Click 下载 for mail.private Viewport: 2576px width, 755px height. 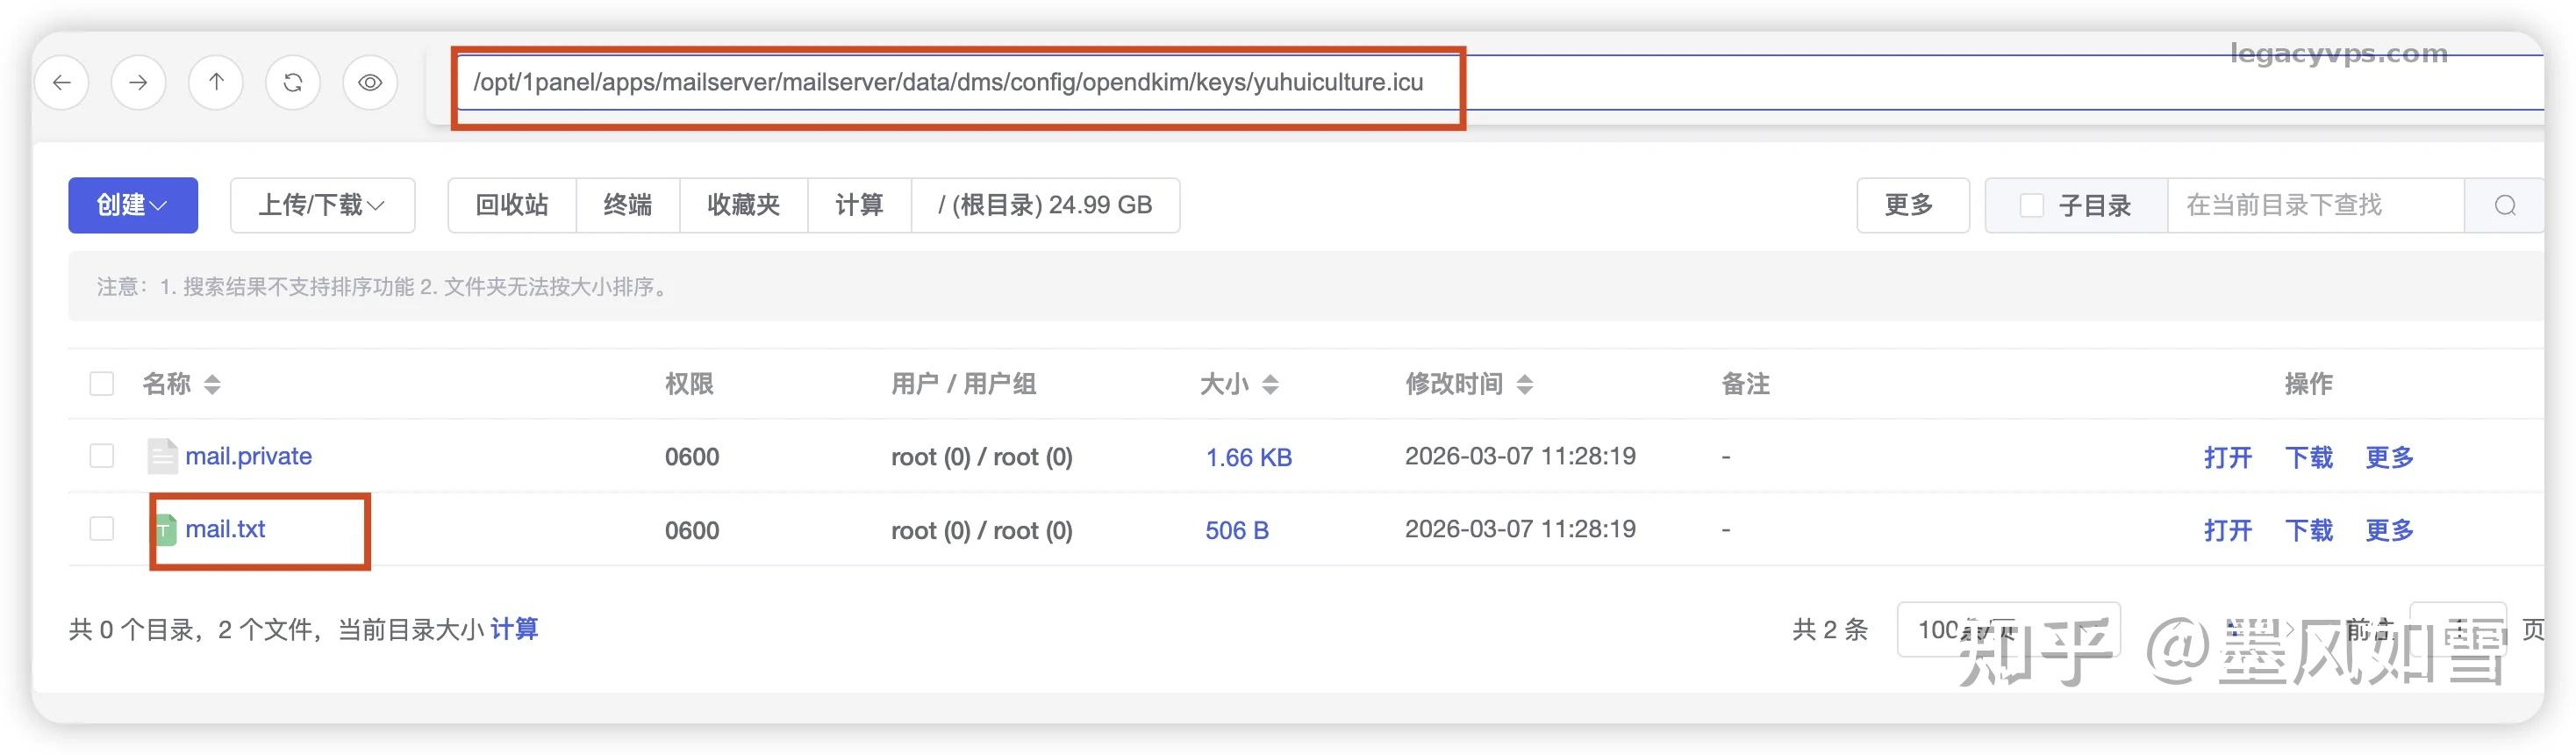2309,458
